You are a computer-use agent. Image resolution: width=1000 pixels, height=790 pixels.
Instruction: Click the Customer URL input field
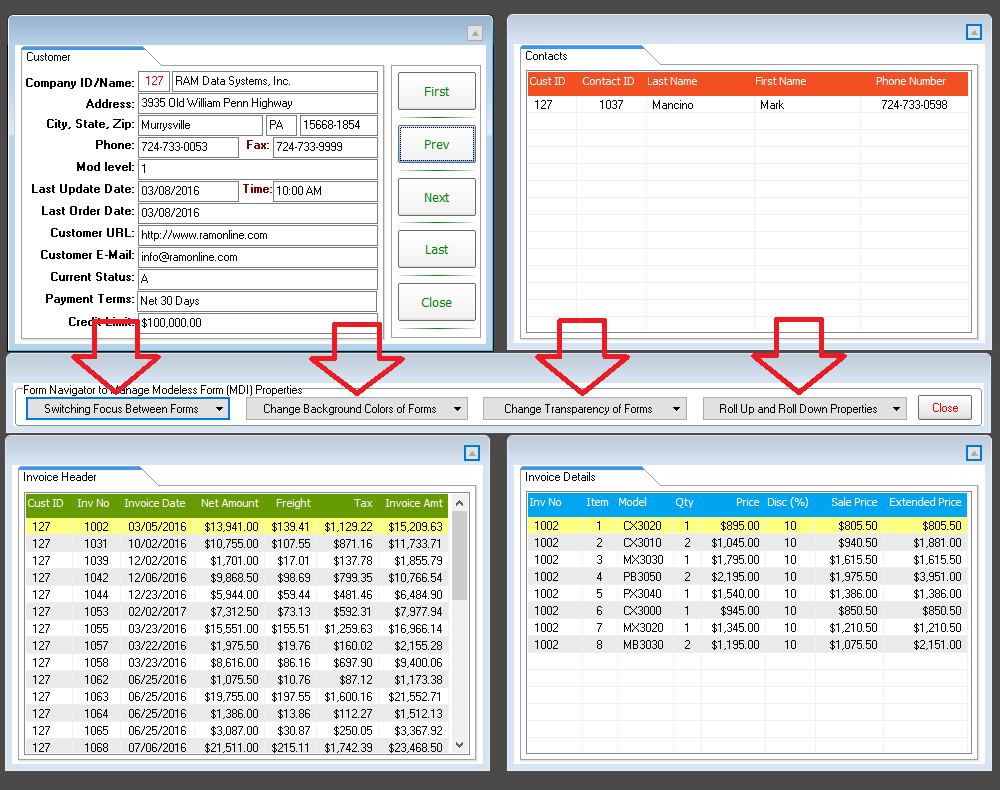pos(258,236)
